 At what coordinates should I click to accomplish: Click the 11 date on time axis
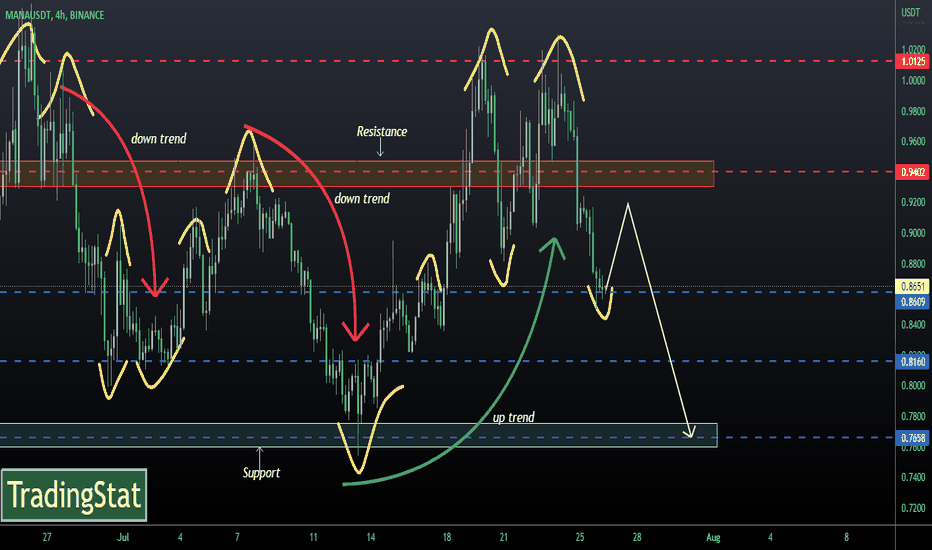coord(313,537)
